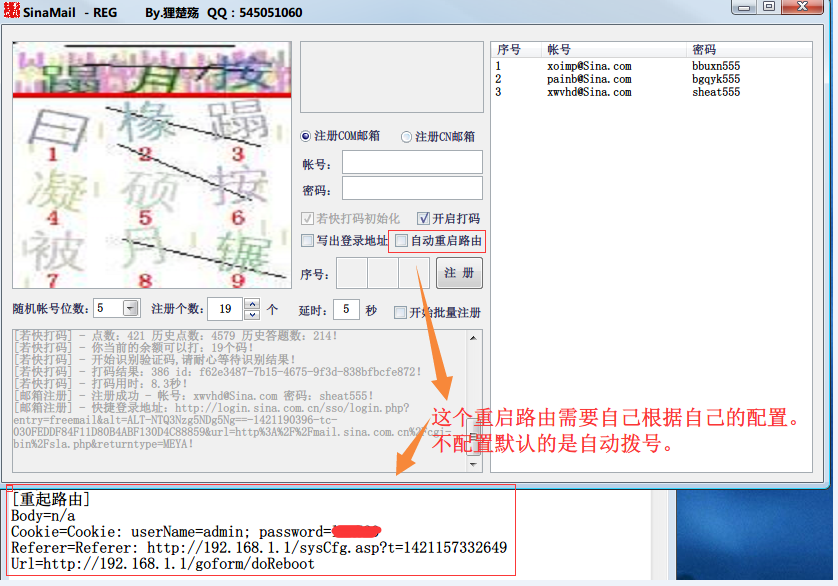The image size is (838, 586).
Task: Click the Referer sysCfg.asp line
Action: tap(259, 548)
